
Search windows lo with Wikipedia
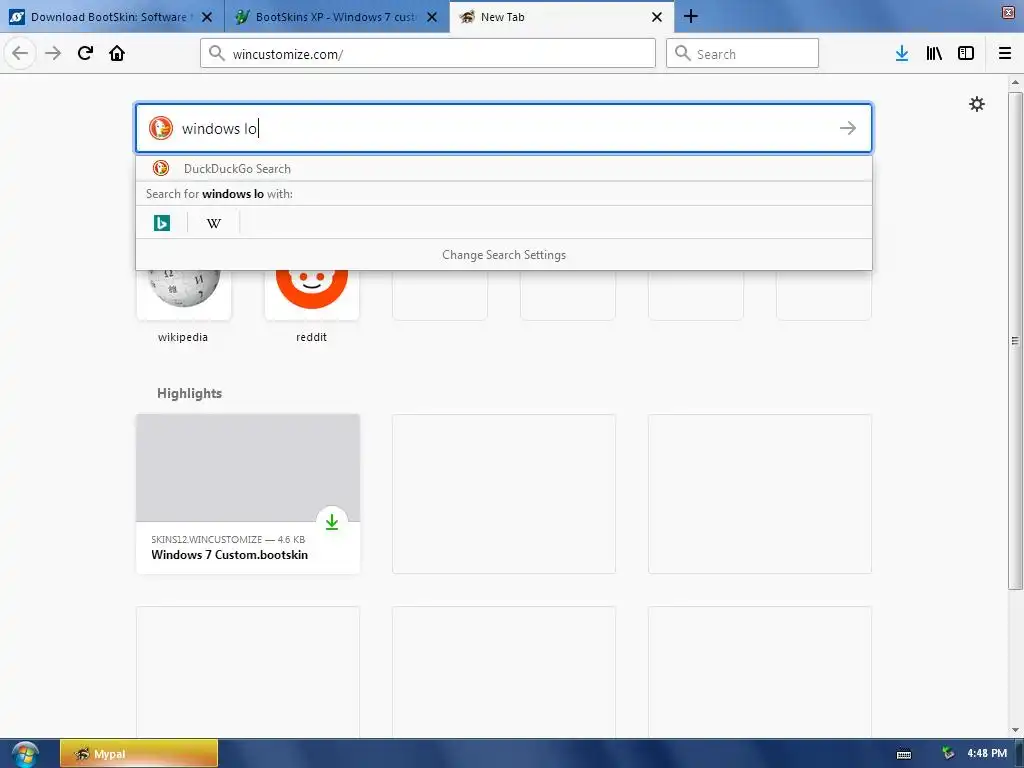pyautogui.click(x=214, y=223)
